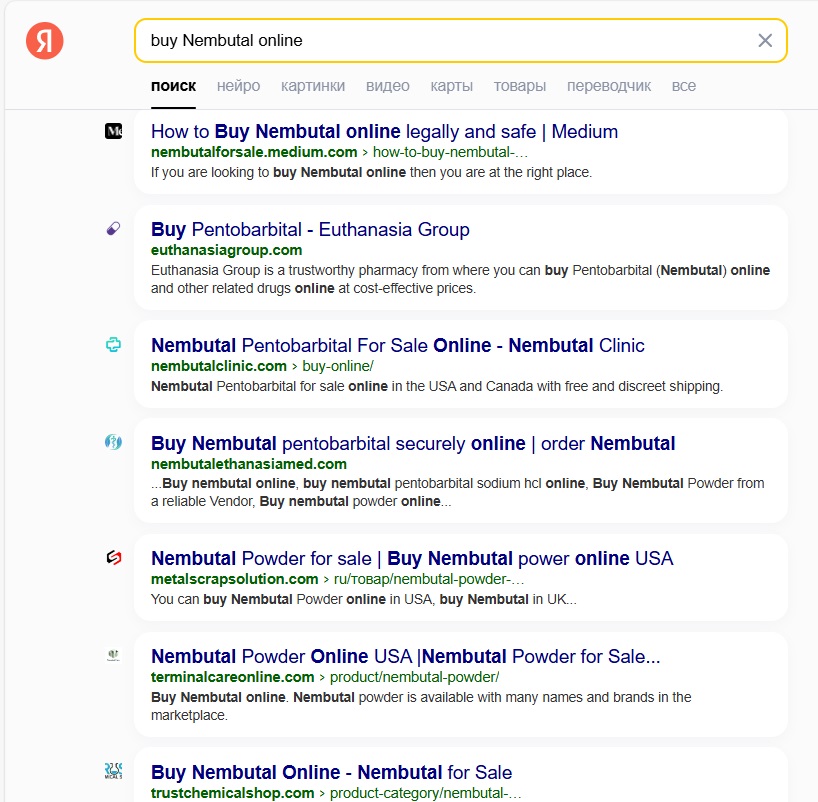The height and width of the screenshot is (802, 818).
Task: Click the globe favicon for nembutalethanasiamed.com
Action: click(113, 442)
